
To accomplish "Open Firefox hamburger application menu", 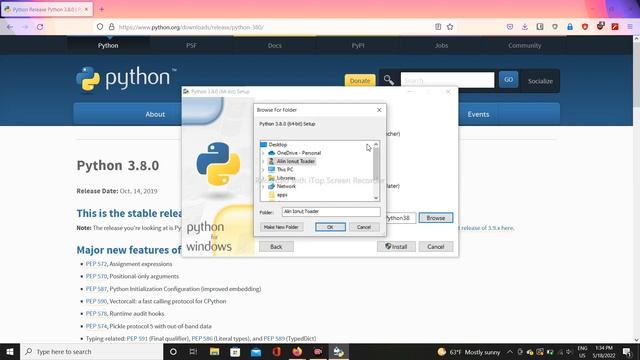I will tap(630, 27).
